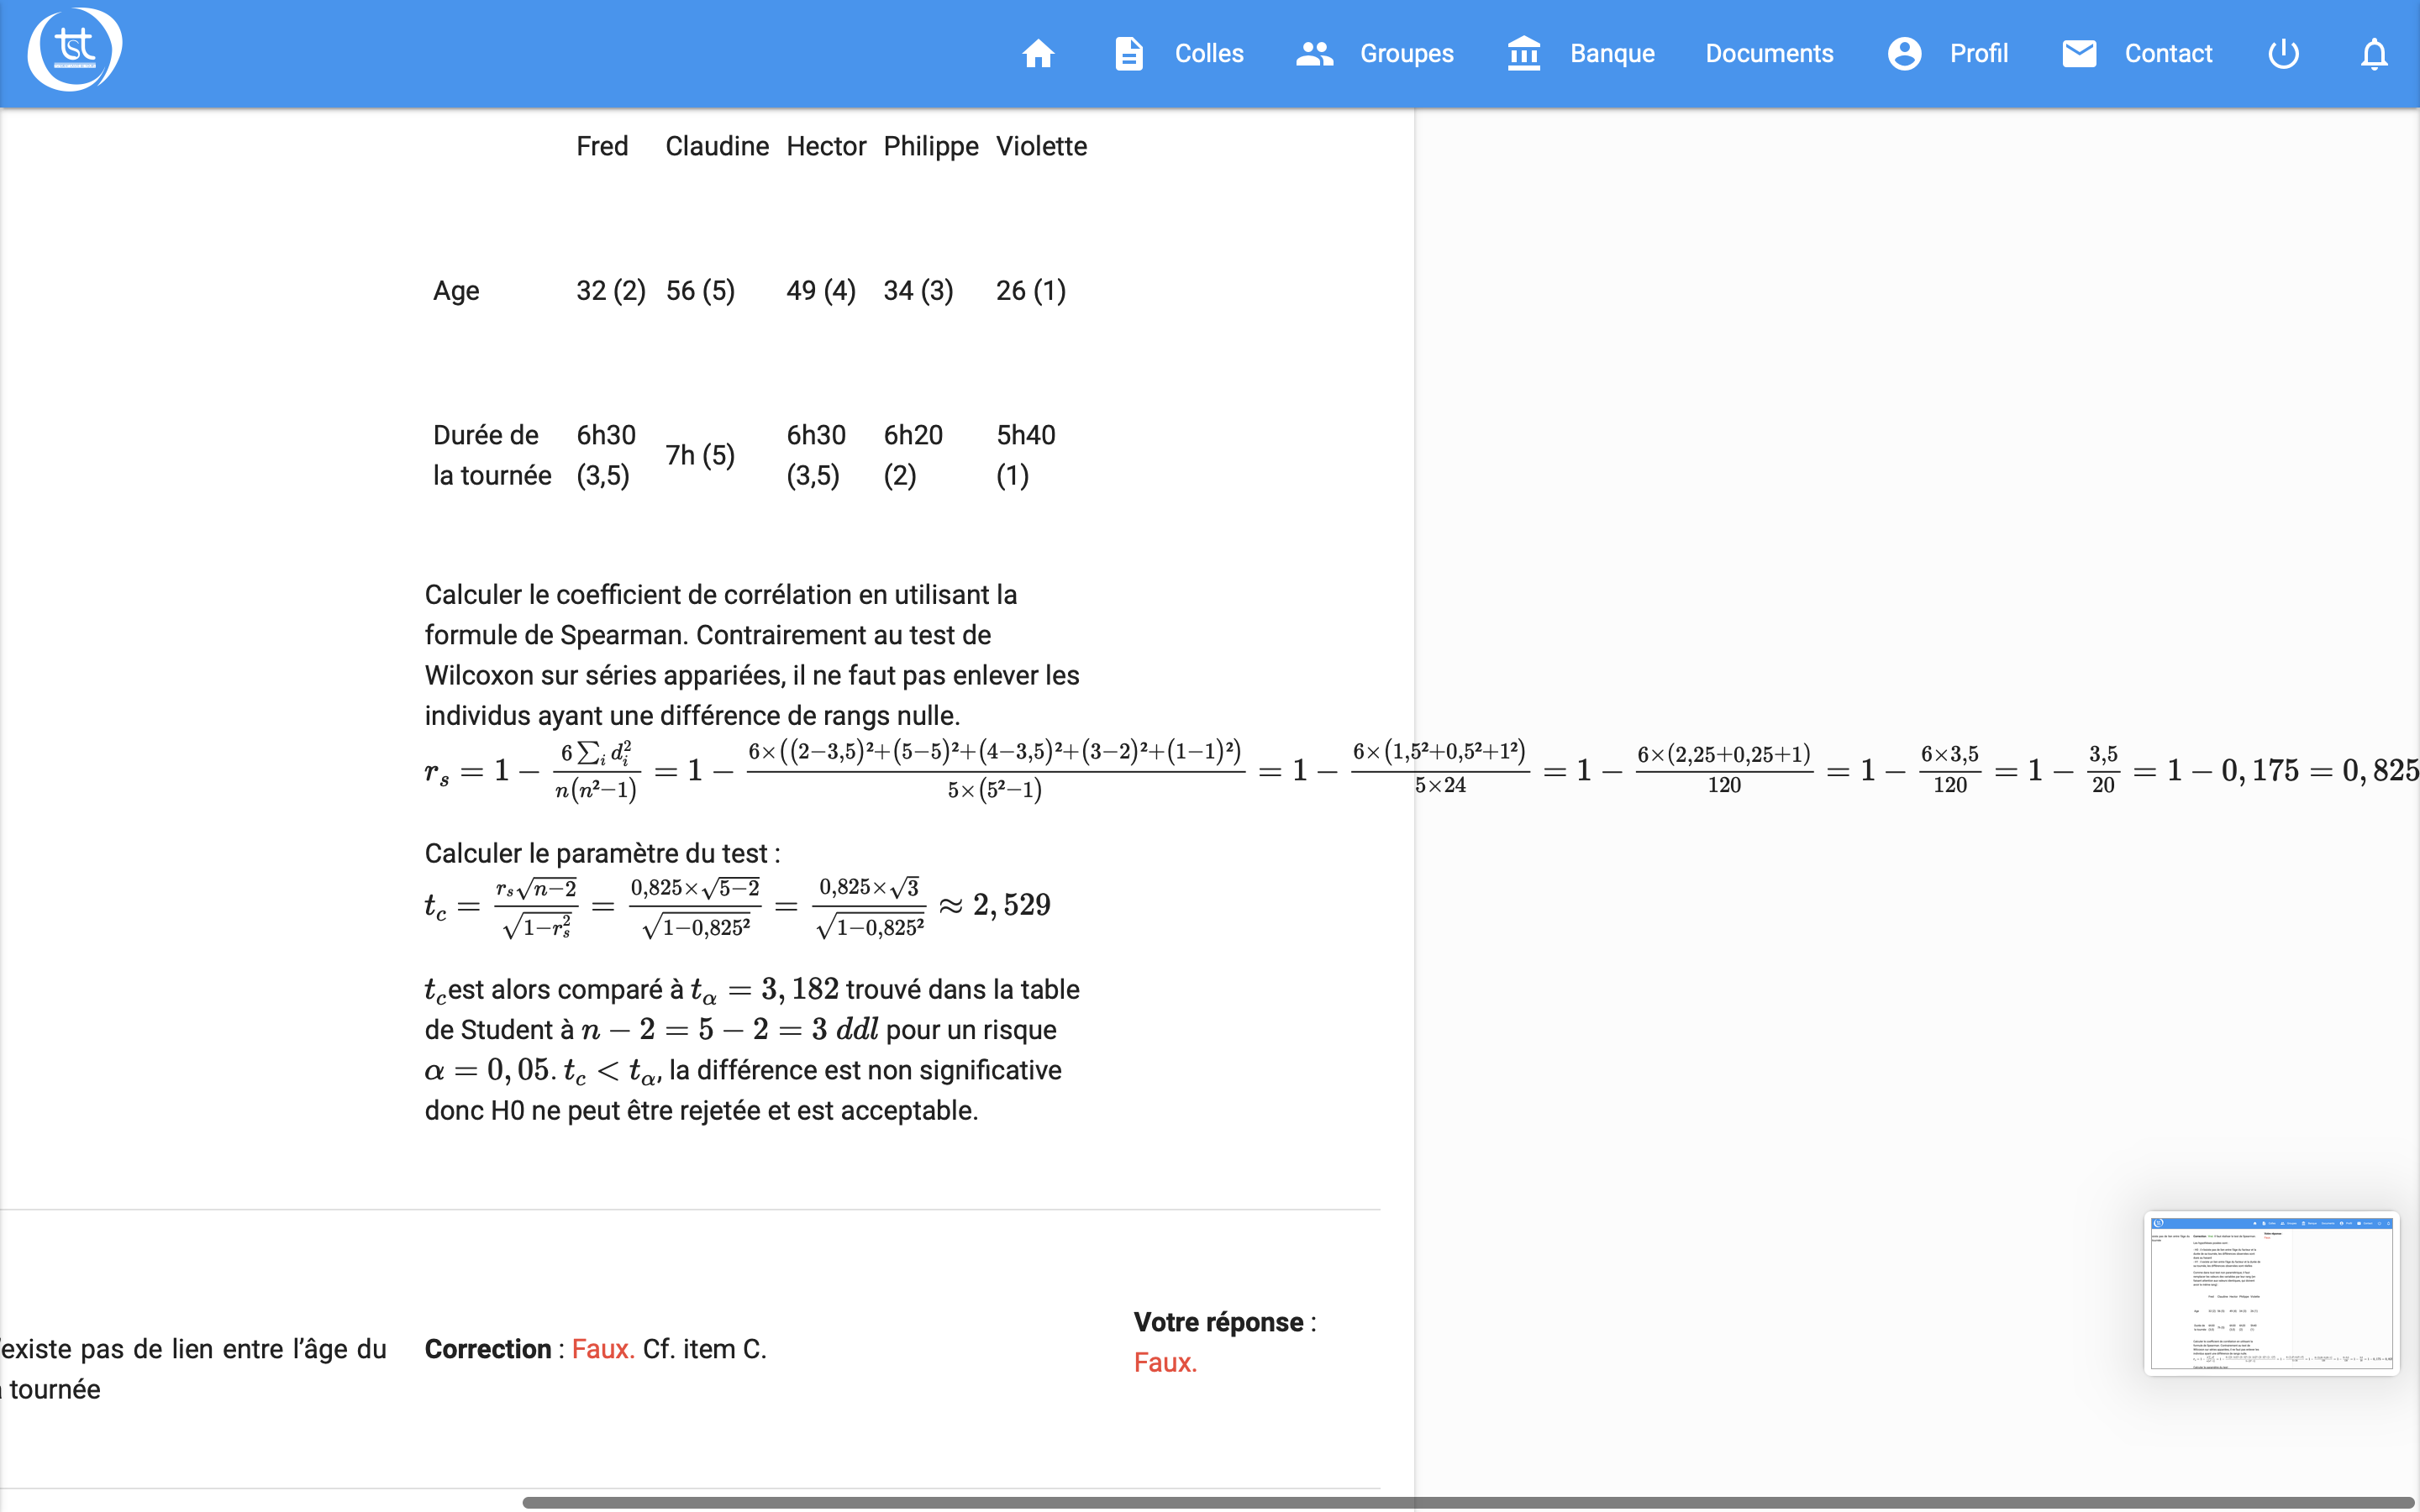The image size is (2420, 1512).
Task: Click the power logout icon
Action: (2284, 53)
